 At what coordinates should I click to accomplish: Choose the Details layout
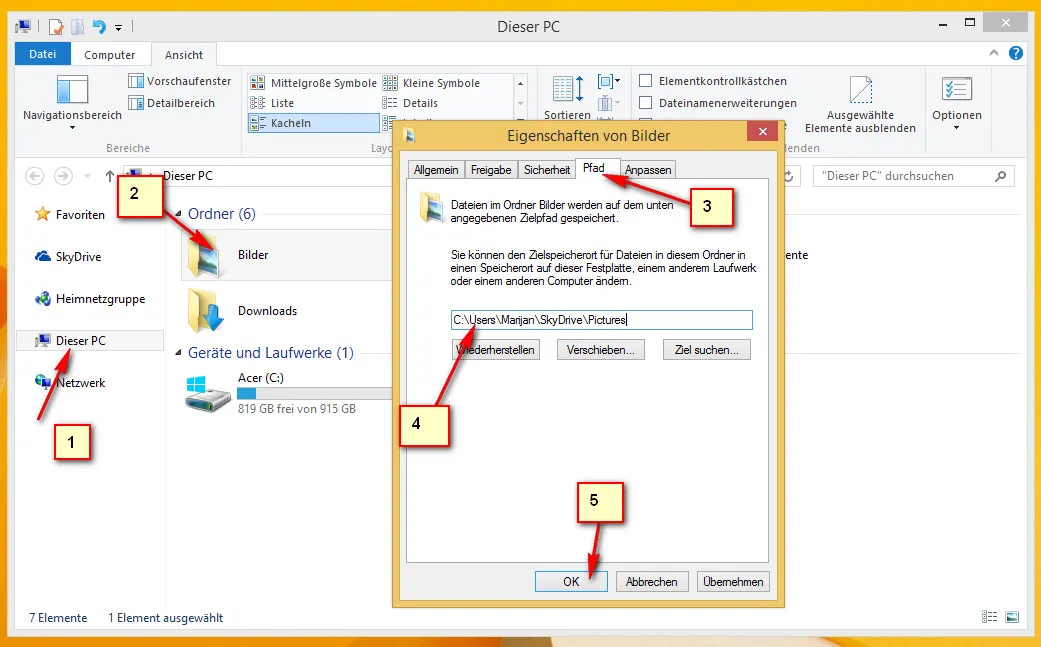410,103
